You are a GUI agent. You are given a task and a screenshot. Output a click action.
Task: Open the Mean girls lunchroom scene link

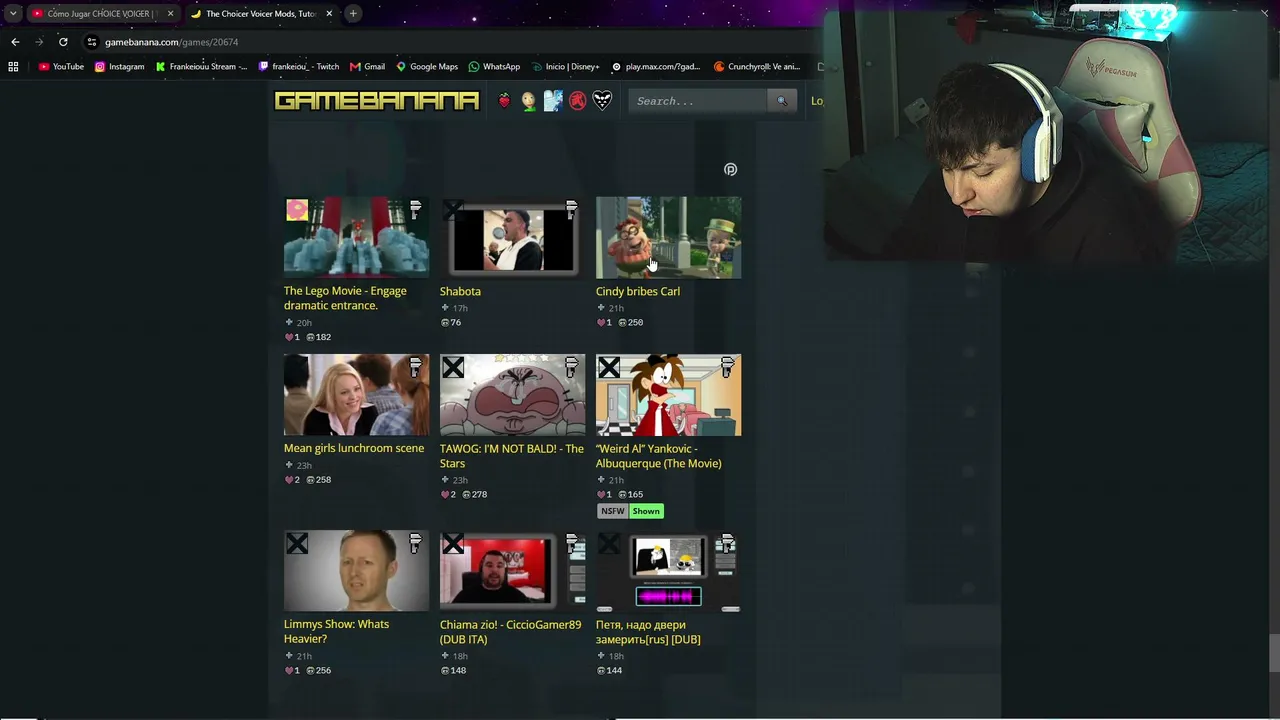tap(354, 448)
